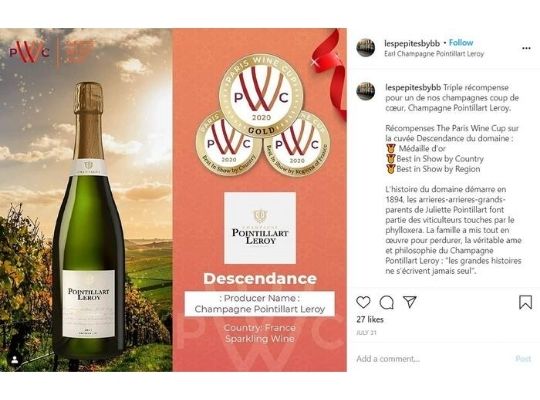
Task: Click the PWC Gold 2020 medal
Action: click(x=261, y=95)
